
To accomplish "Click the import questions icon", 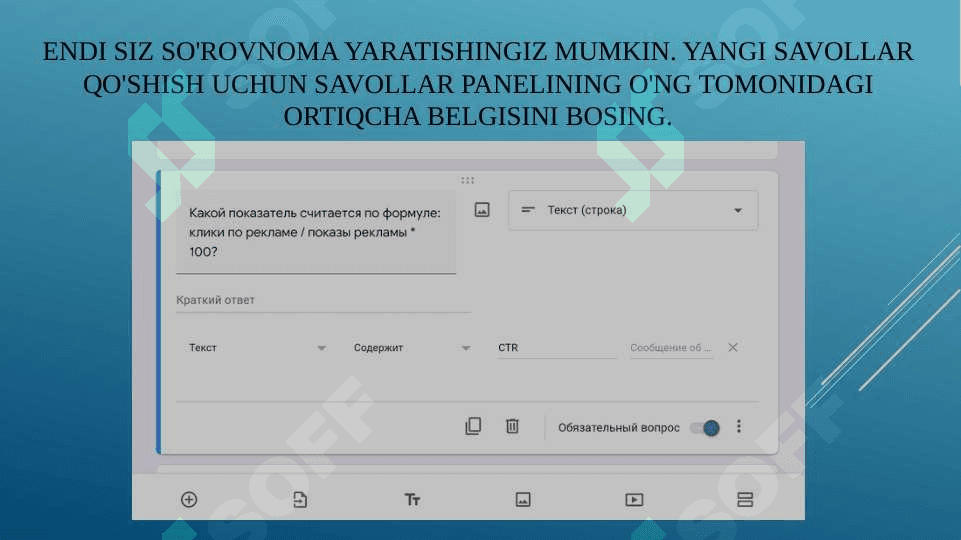I will (x=300, y=500).
